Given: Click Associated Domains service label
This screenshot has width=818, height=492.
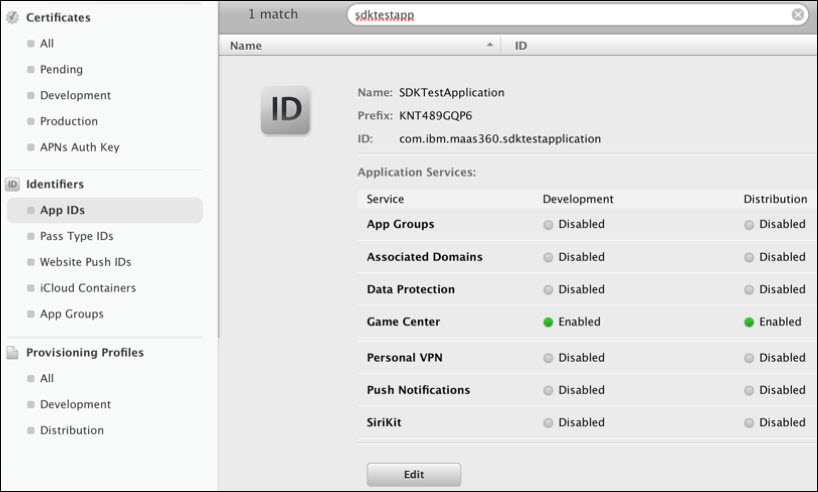Looking at the screenshot, I should [425, 257].
